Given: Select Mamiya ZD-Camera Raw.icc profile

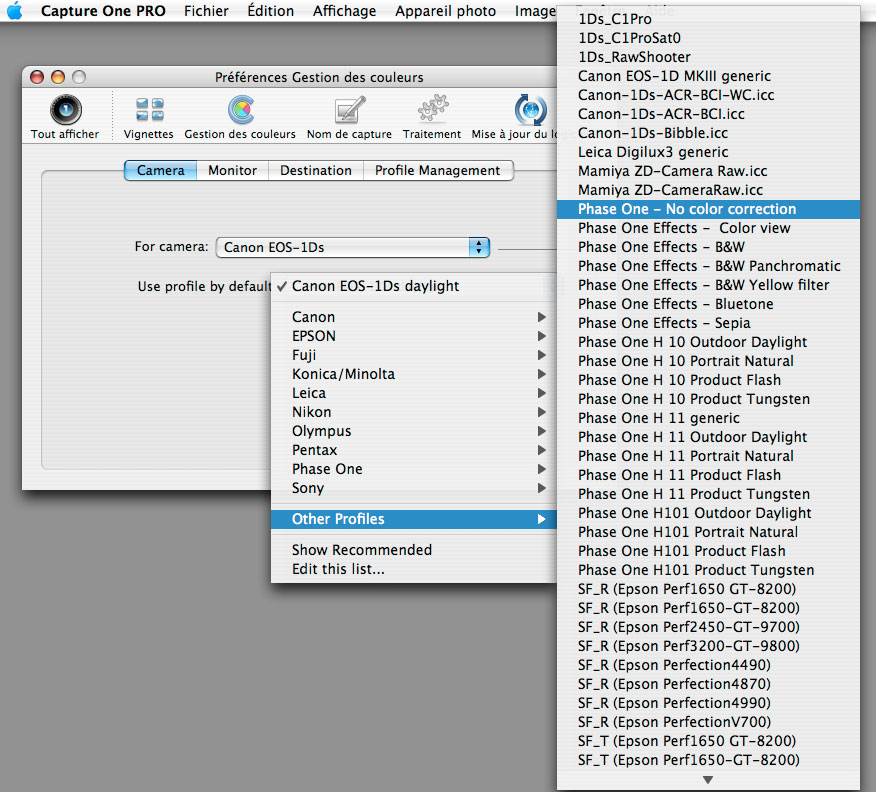Looking at the screenshot, I should (x=708, y=171).
